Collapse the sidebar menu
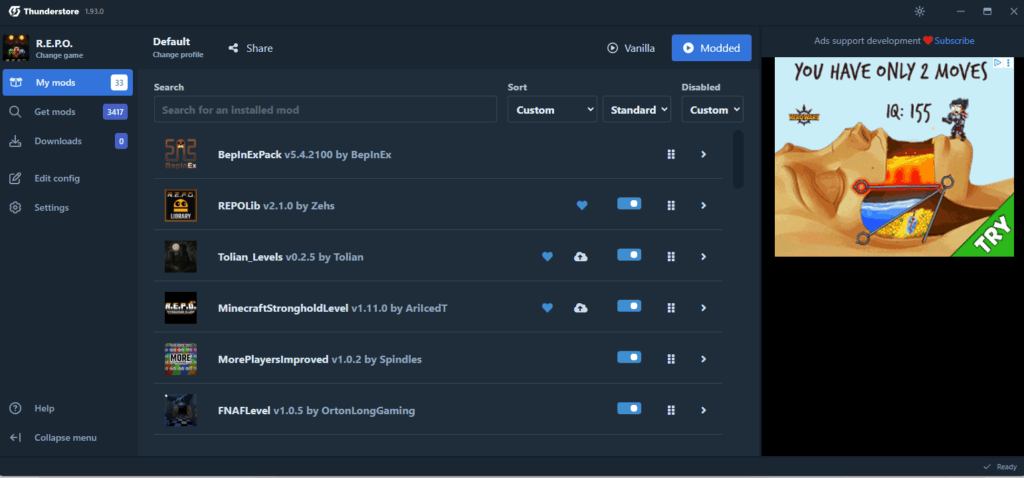 point(68,438)
